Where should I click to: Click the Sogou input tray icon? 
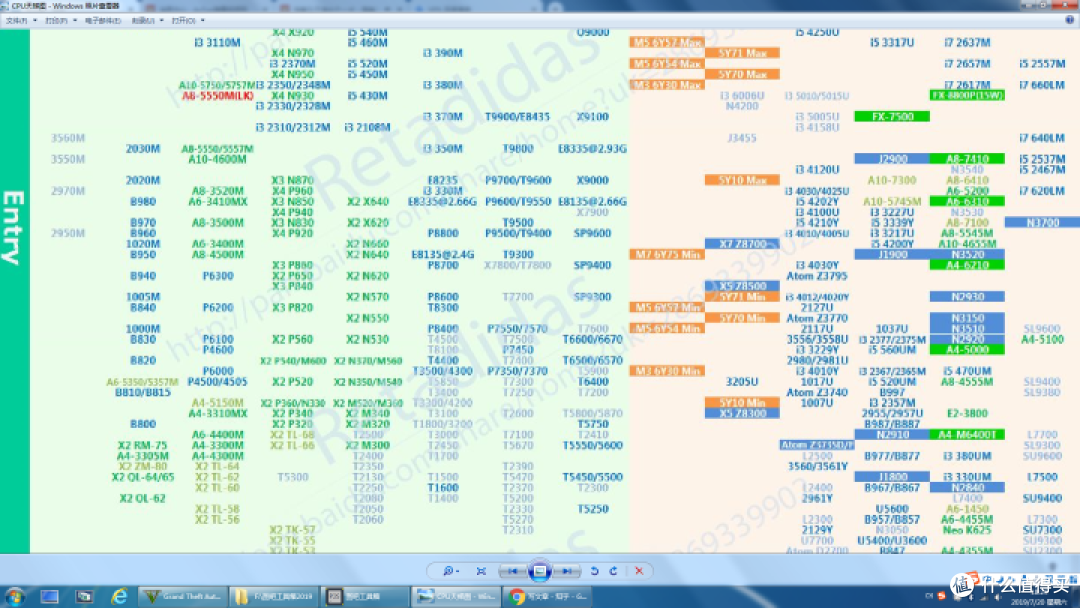(942, 596)
